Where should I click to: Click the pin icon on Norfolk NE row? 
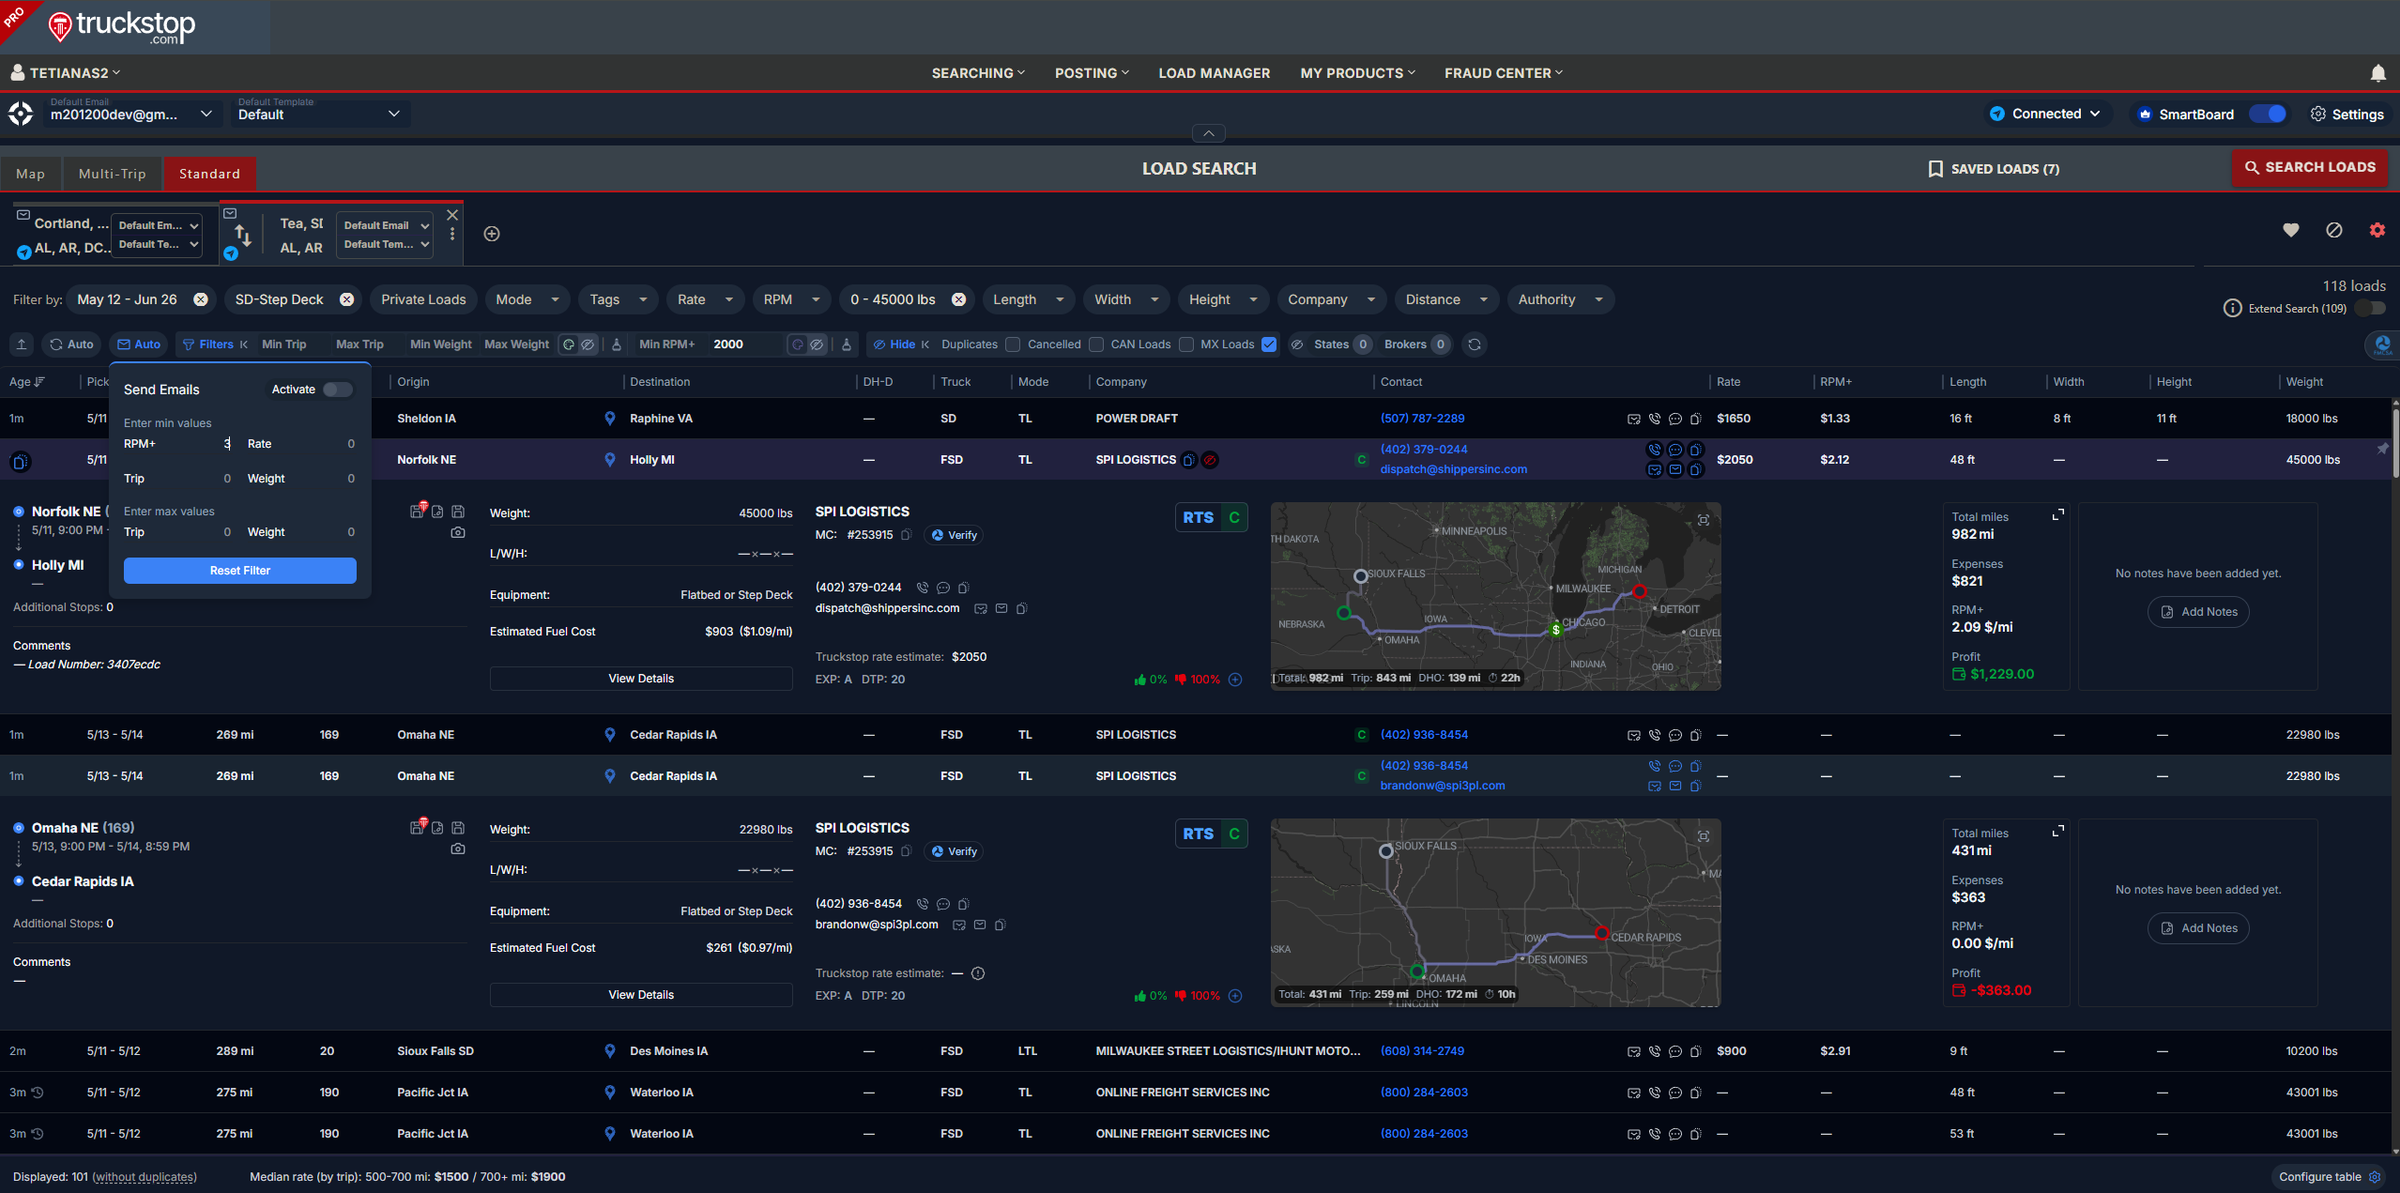2383,449
